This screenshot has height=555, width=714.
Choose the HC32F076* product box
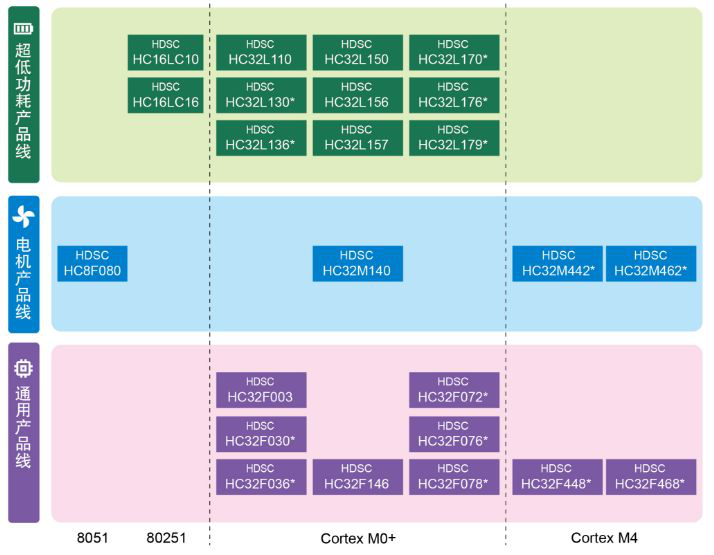pos(454,434)
